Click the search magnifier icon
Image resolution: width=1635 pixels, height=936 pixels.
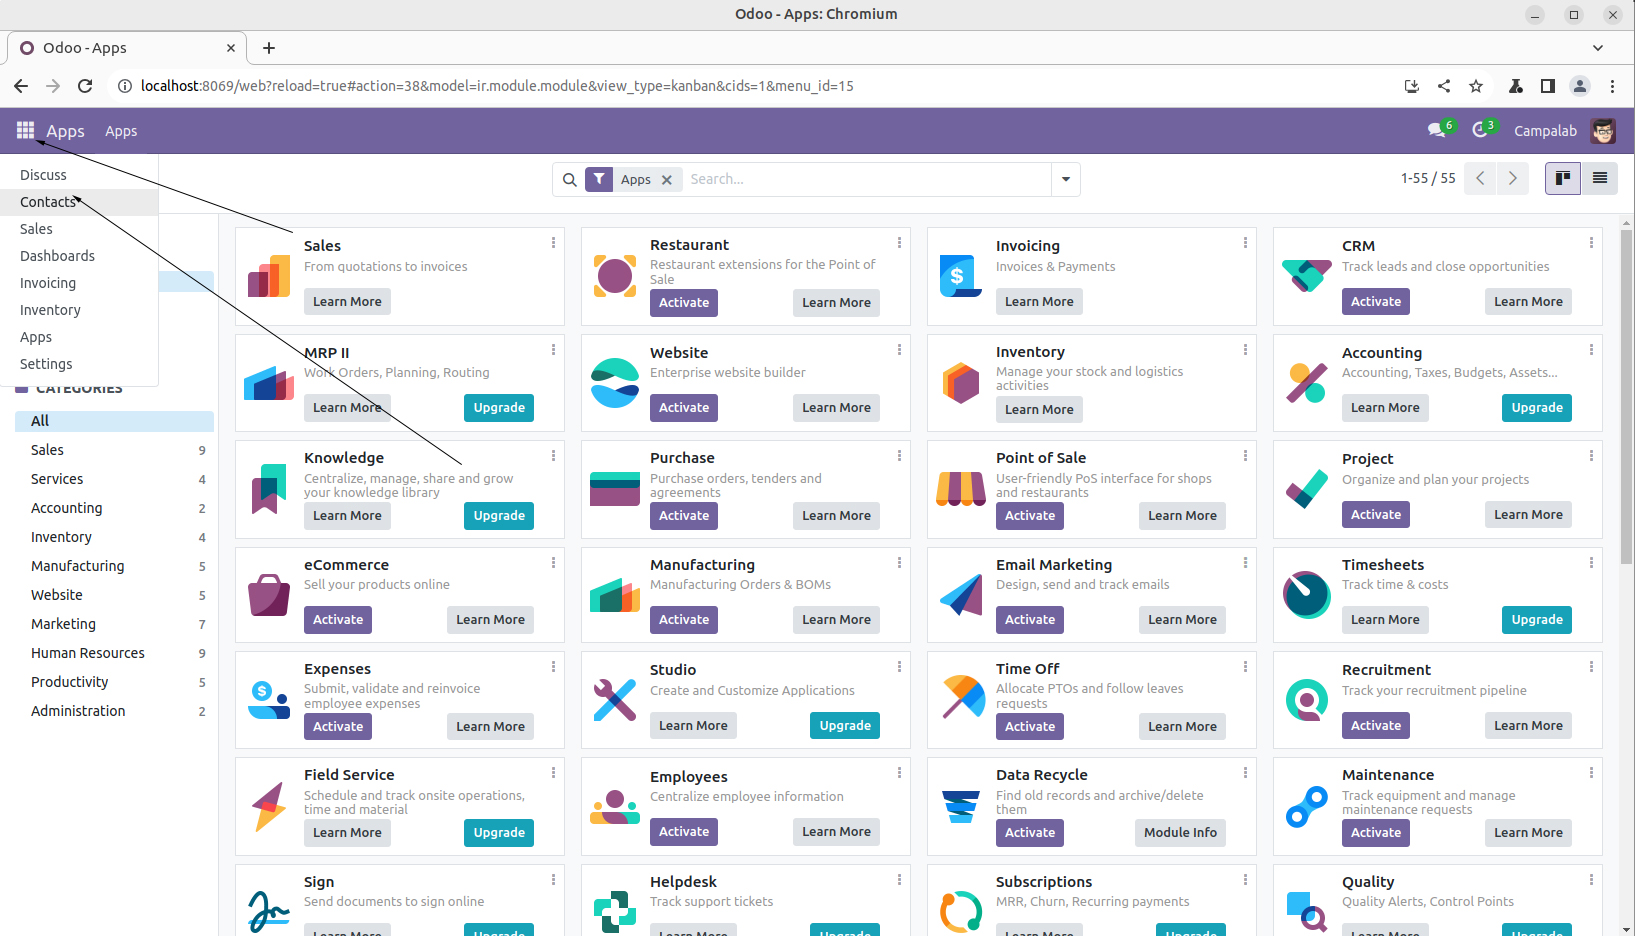click(569, 180)
